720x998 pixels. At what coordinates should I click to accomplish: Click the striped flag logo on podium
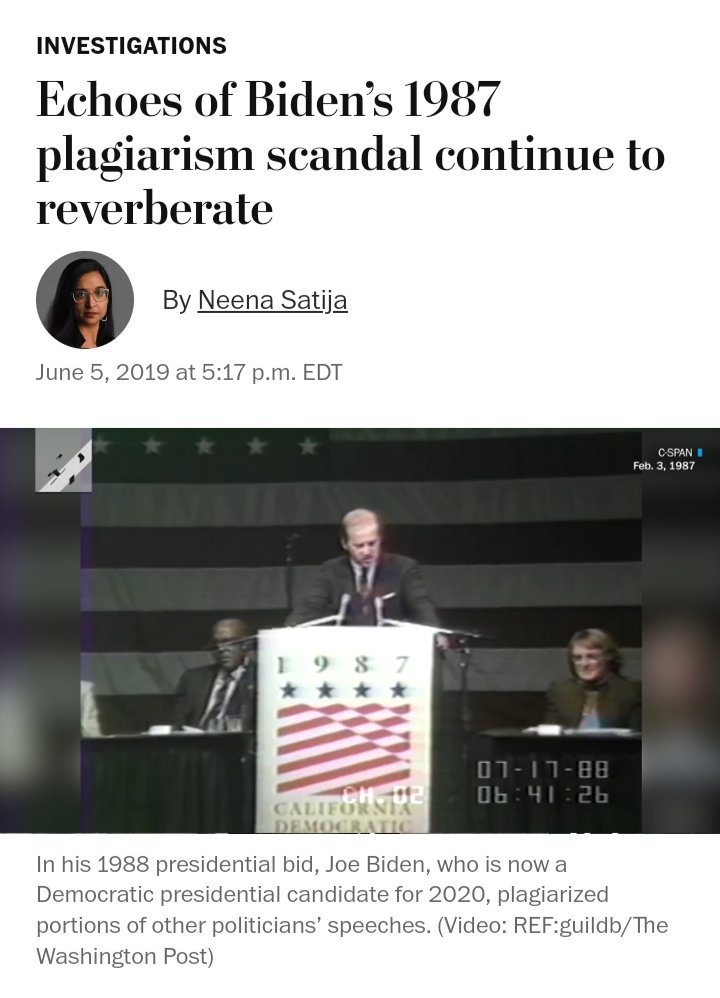344,748
